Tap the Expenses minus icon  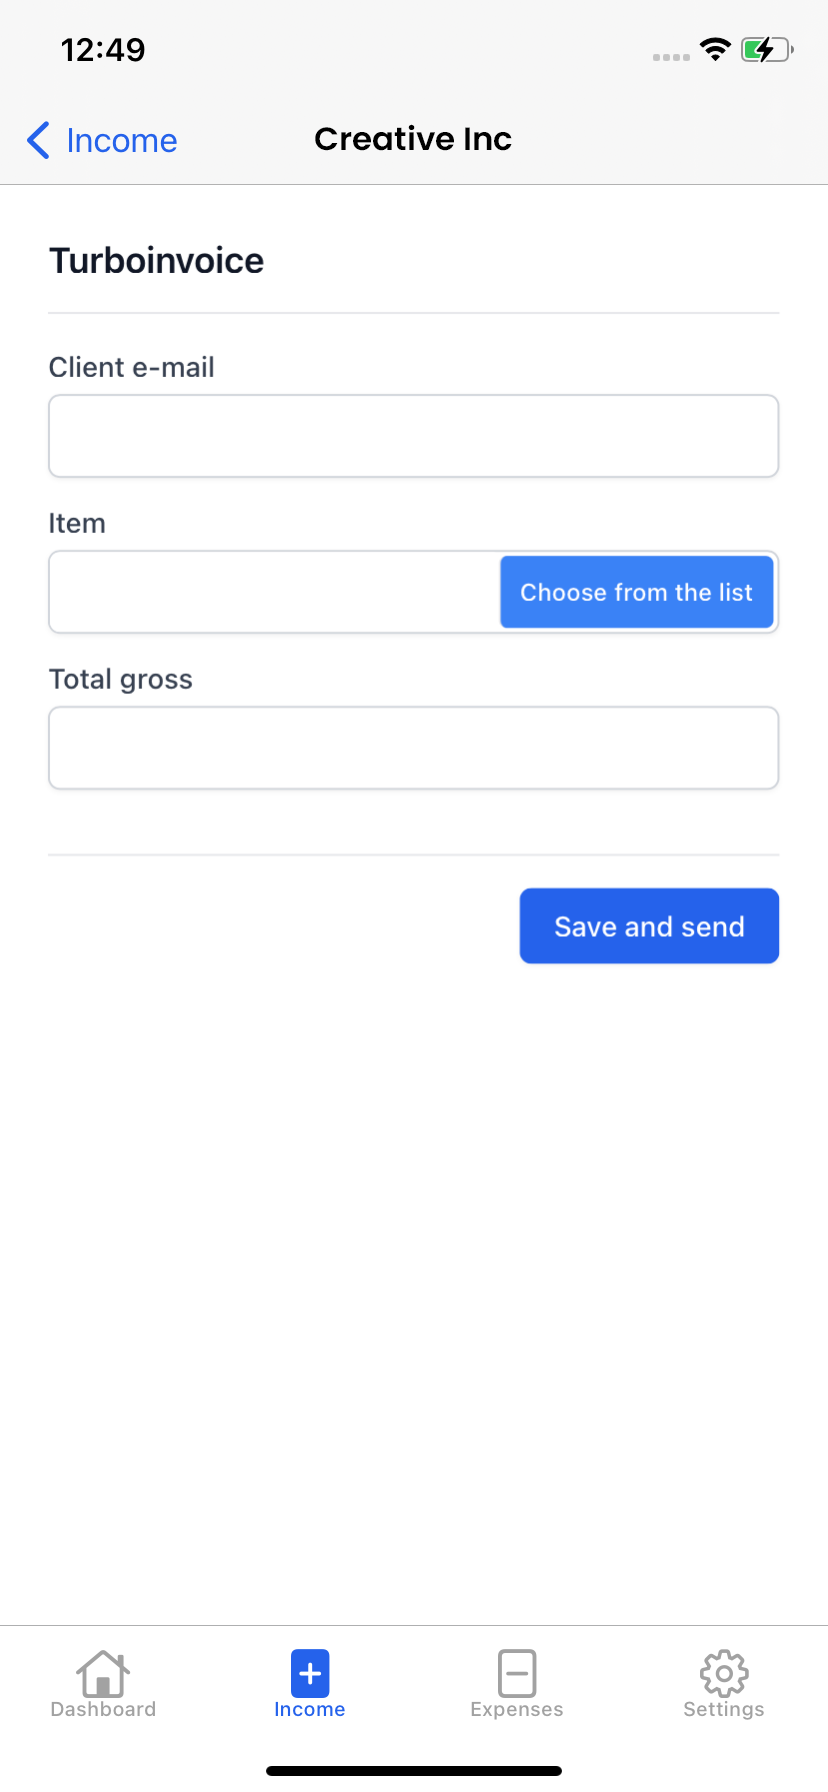pos(517,1672)
